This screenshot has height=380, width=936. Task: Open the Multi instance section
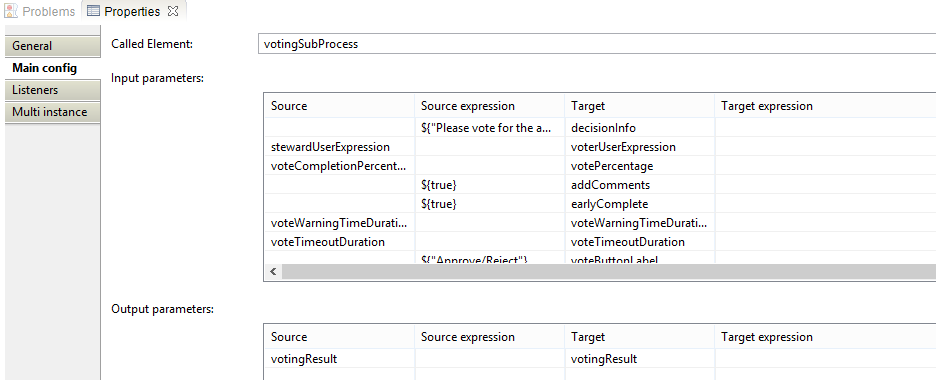click(52, 112)
